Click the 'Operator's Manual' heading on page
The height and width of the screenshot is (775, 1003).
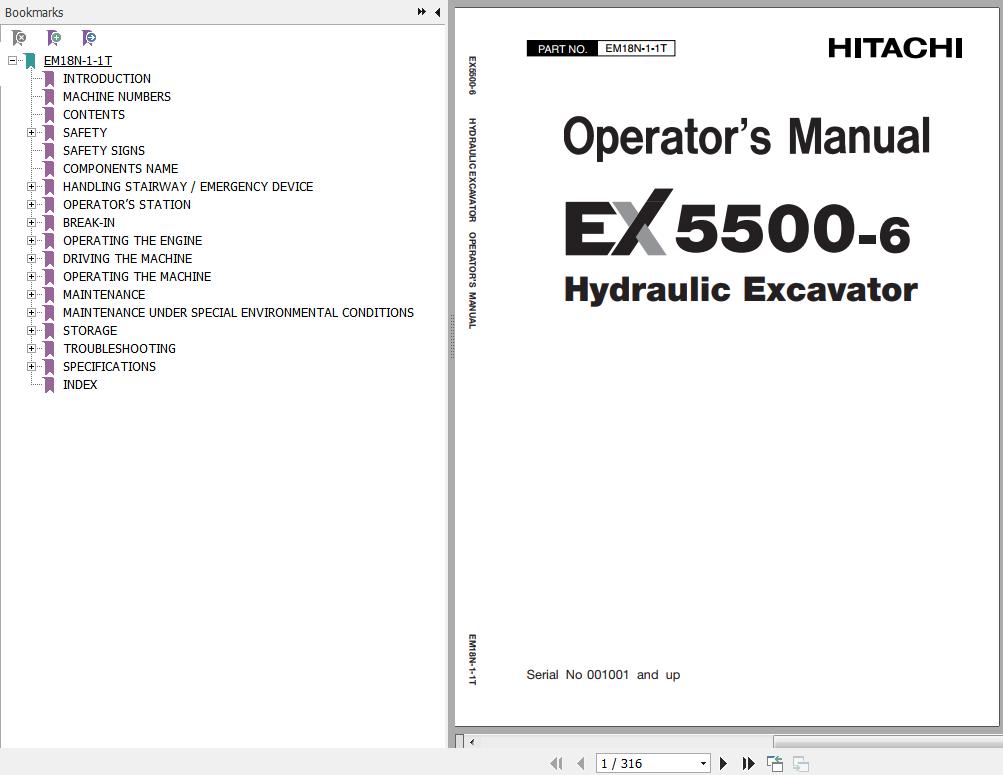point(746,136)
